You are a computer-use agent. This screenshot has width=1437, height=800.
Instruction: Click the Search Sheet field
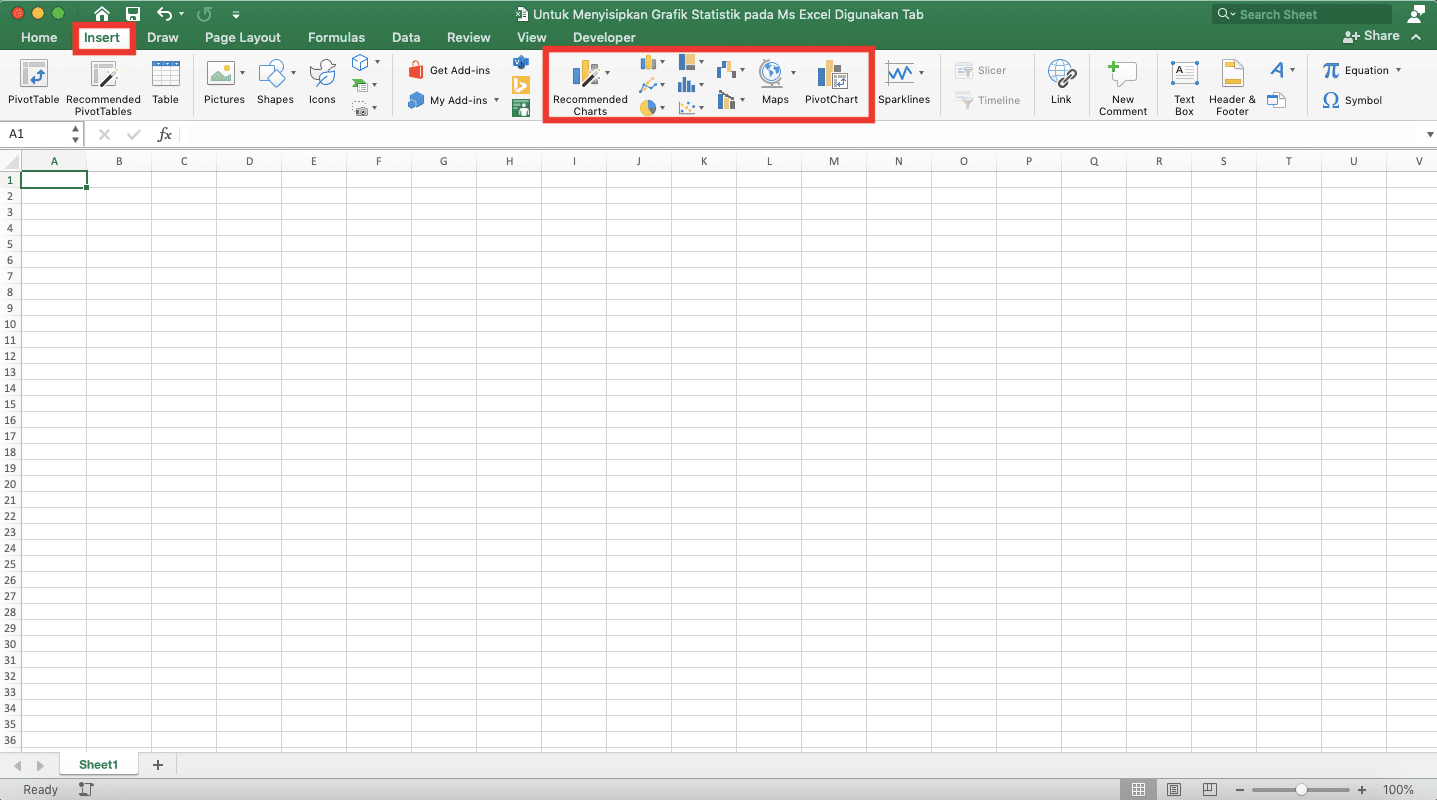pyautogui.click(x=1302, y=14)
